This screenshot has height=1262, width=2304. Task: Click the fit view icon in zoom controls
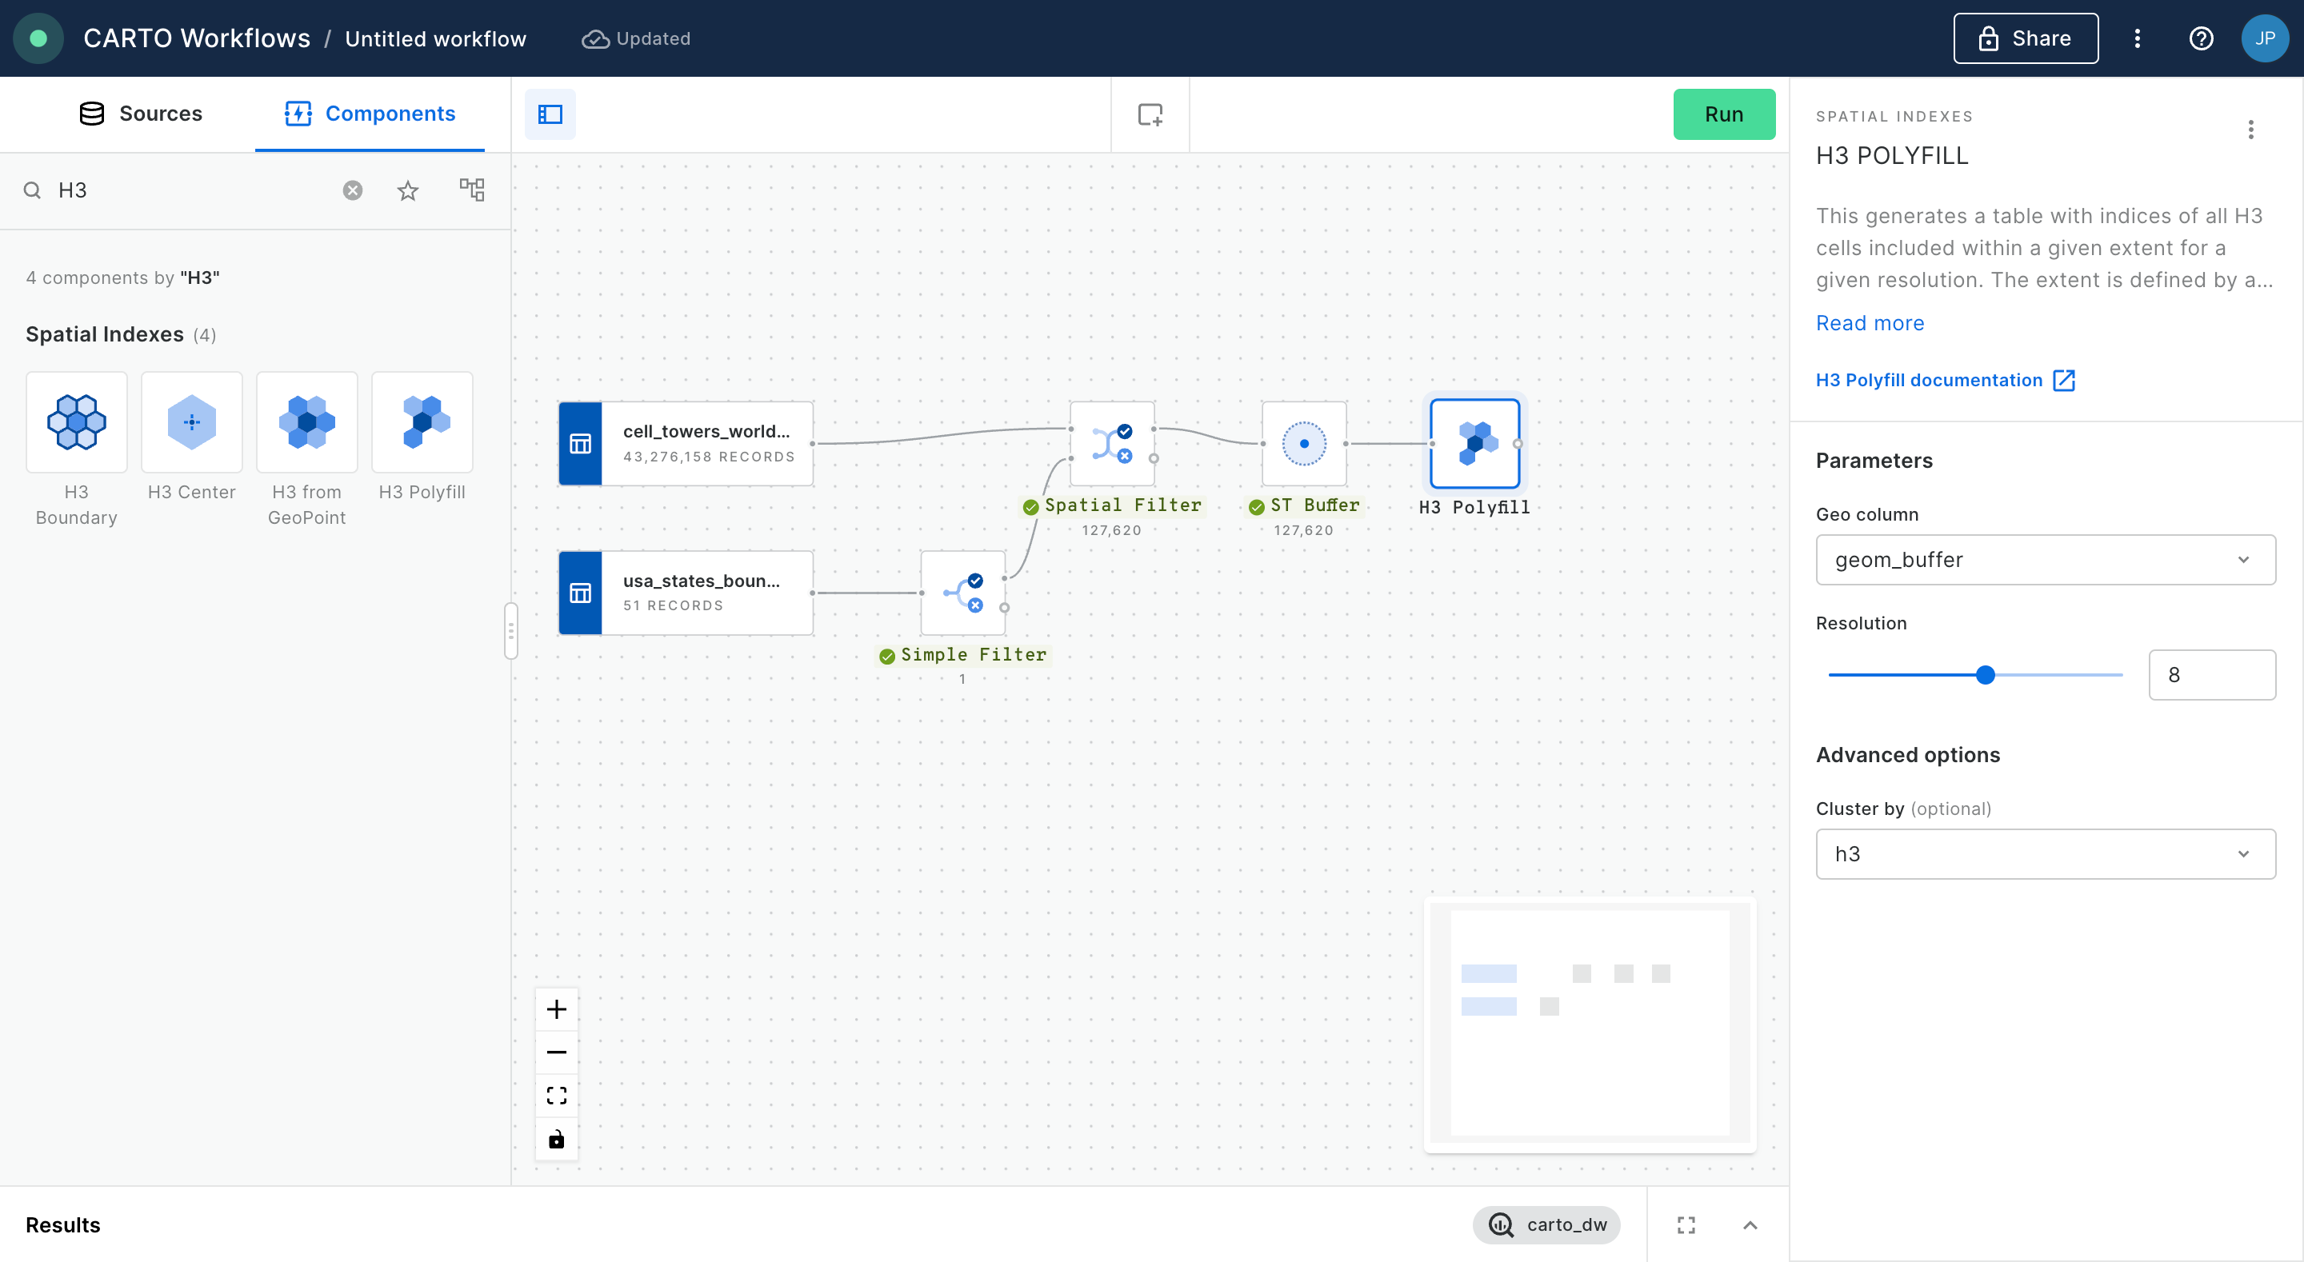click(x=557, y=1095)
